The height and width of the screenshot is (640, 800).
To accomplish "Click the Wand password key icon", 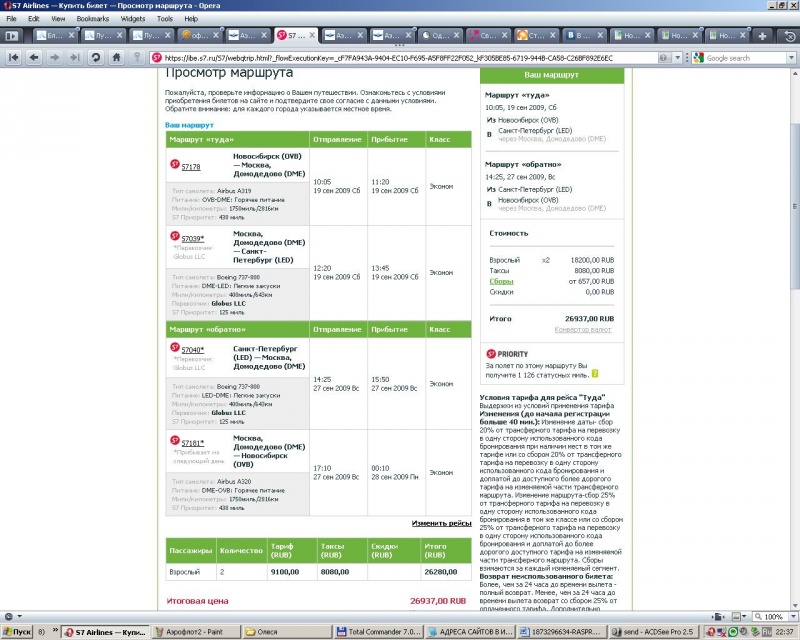I will tap(137, 58).
